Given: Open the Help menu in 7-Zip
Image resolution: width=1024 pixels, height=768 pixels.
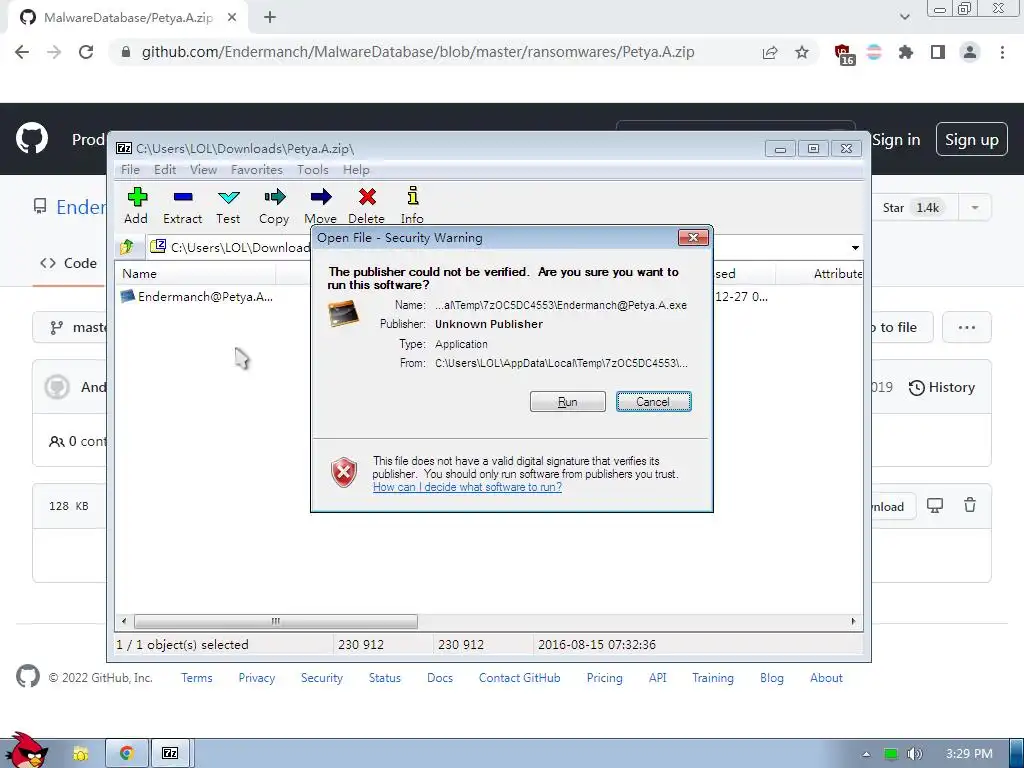Looking at the screenshot, I should [356, 170].
